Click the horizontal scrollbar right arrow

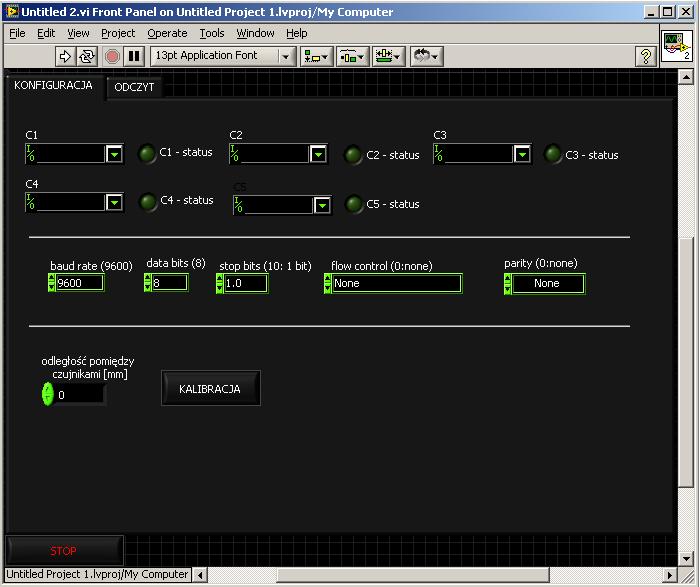tap(669, 575)
